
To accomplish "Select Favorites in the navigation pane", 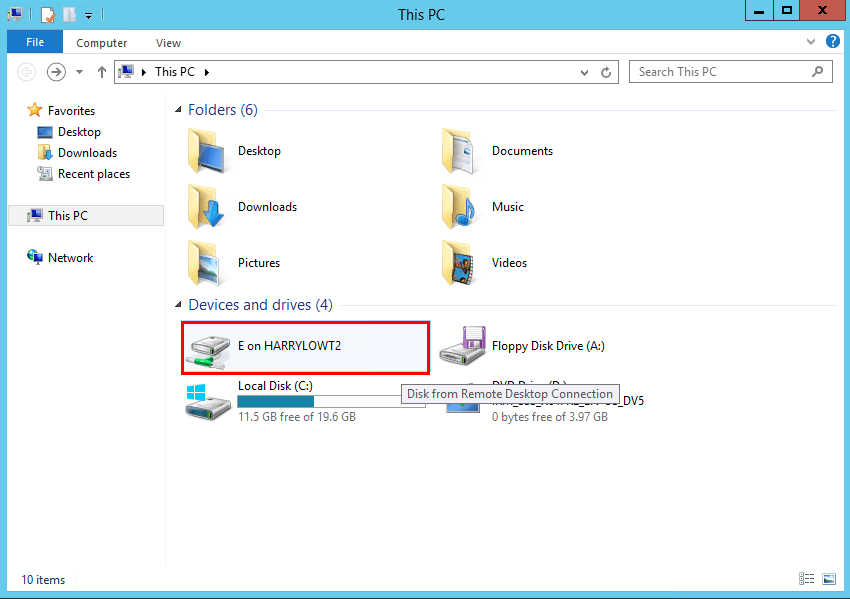I will [71, 111].
